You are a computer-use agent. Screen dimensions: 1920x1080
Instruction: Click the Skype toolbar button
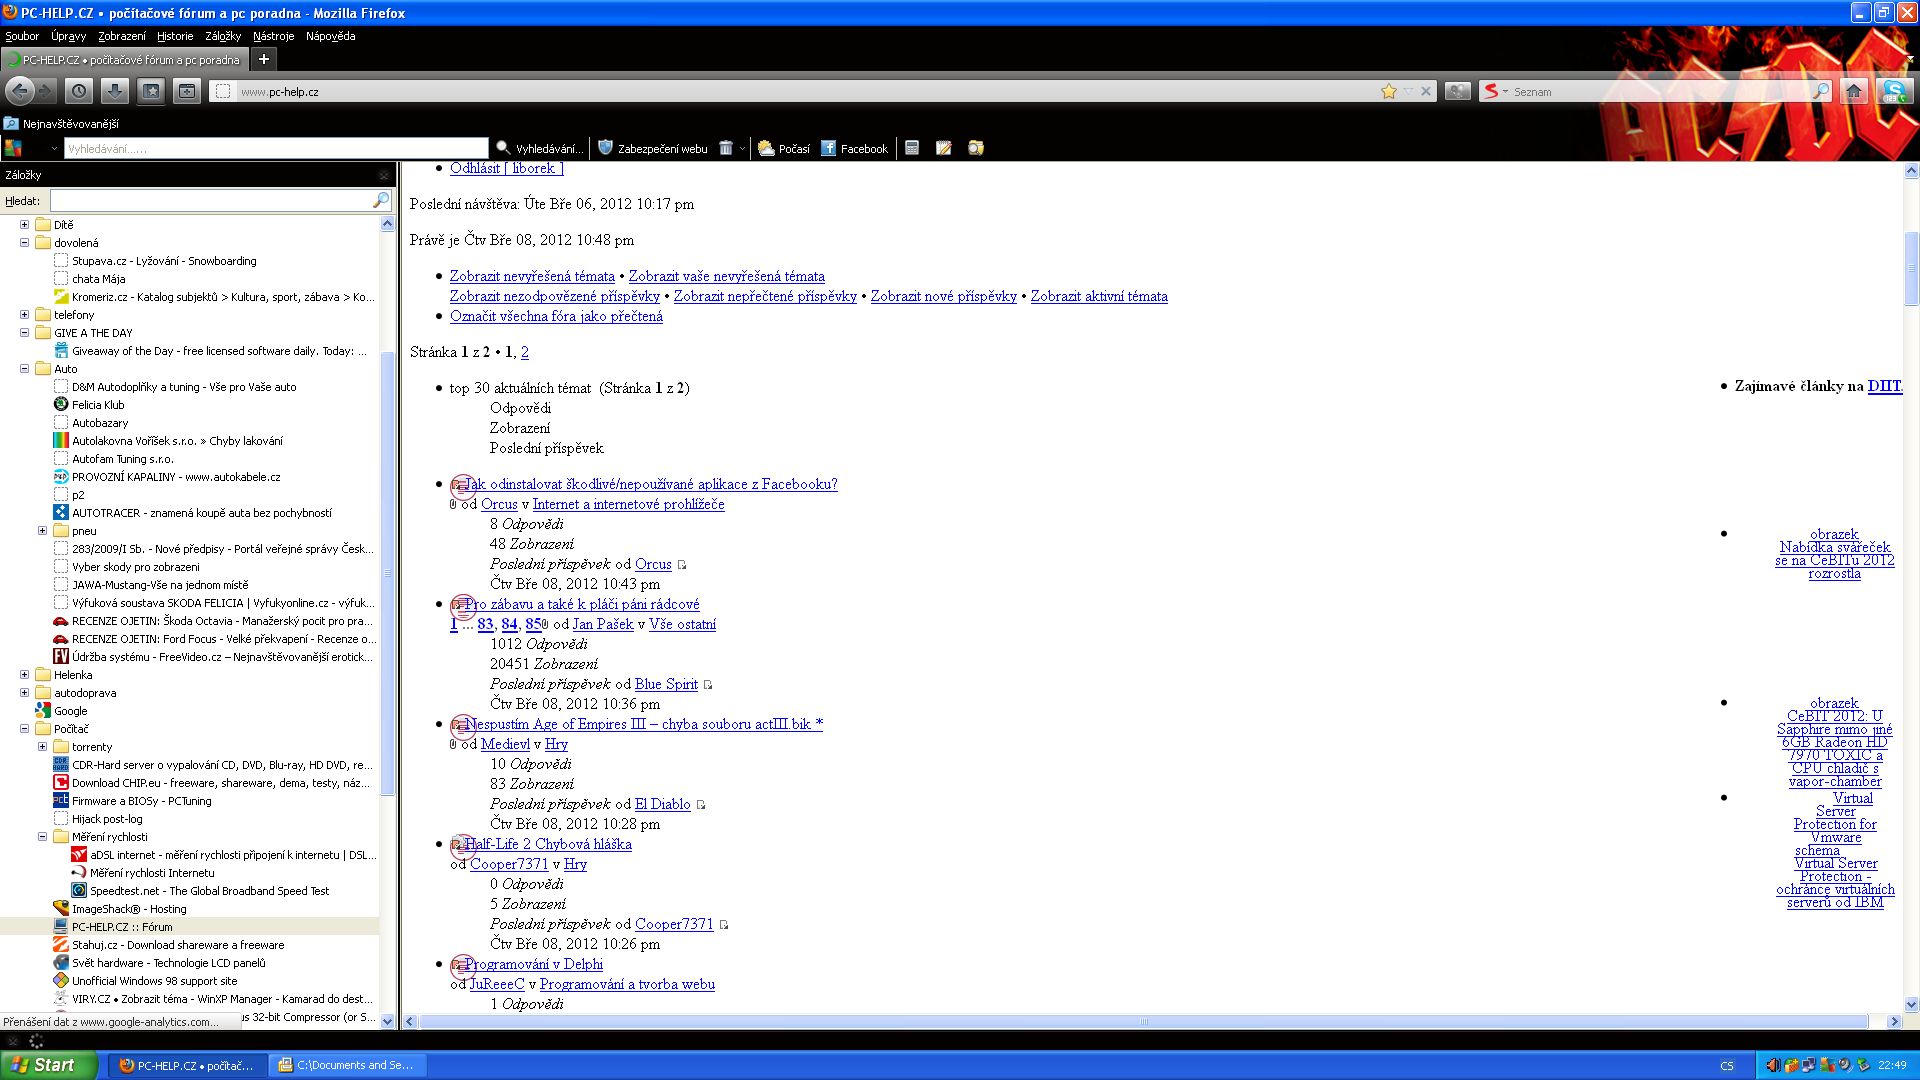(x=1894, y=91)
